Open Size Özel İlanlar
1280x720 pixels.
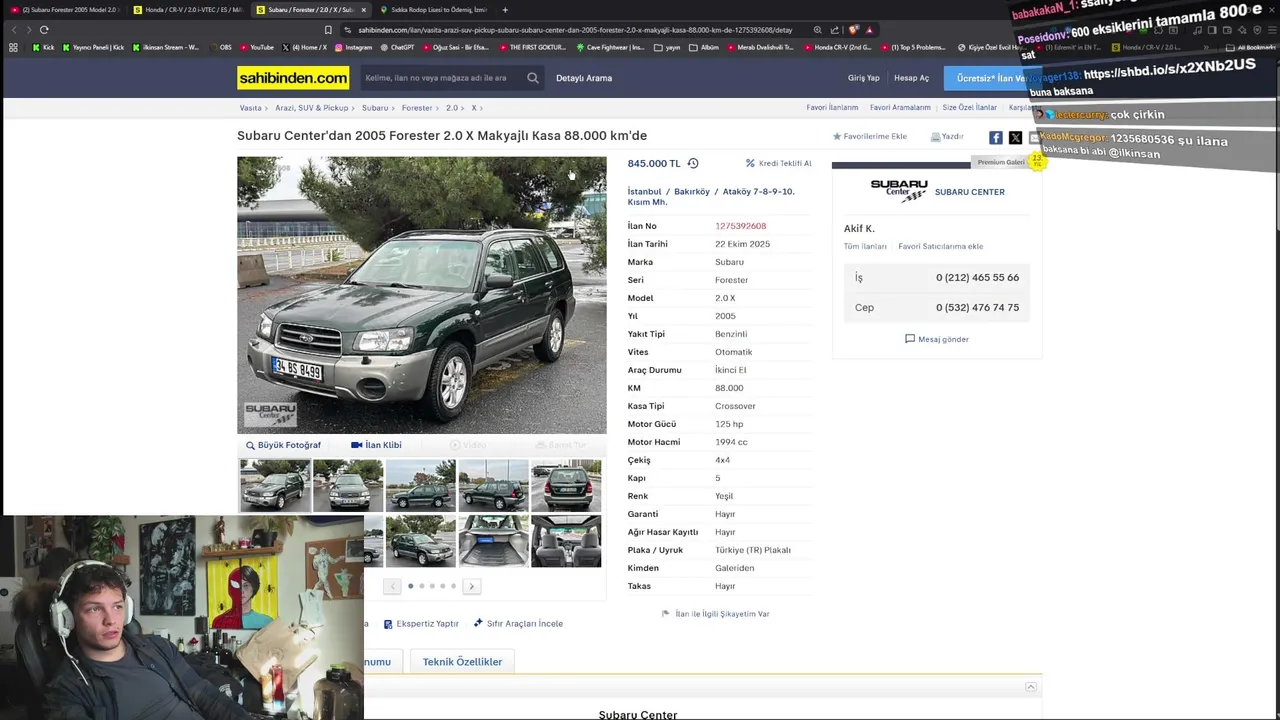click(970, 108)
